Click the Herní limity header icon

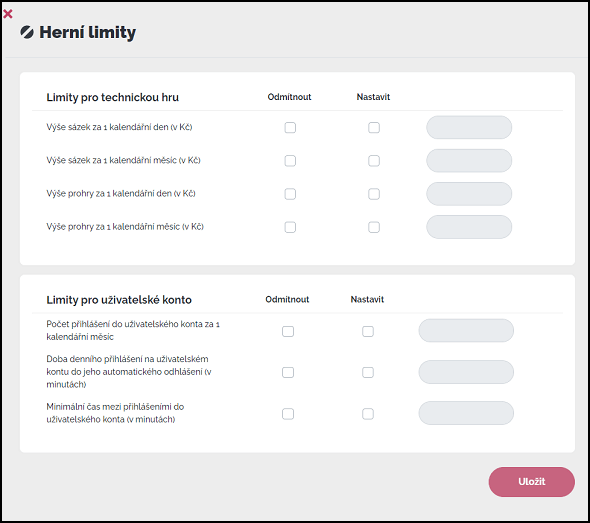[27, 32]
